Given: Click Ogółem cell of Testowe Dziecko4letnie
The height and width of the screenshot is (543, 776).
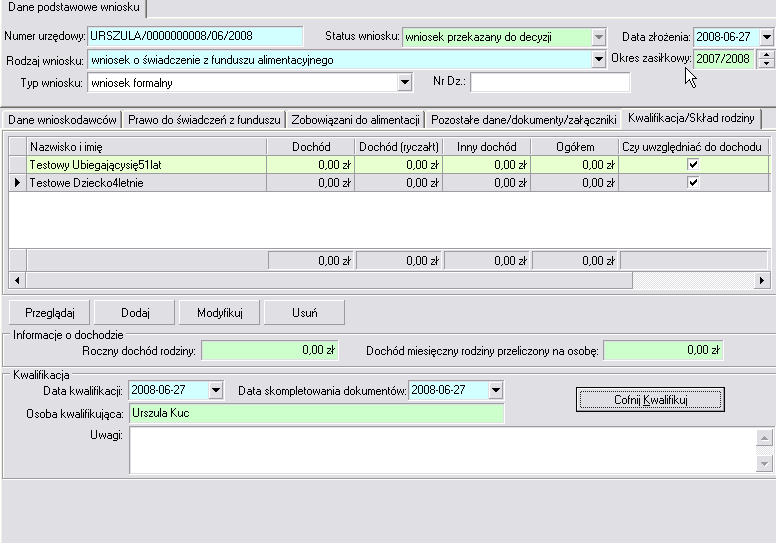Looking at the screenshot, I should tap(575, 182).
